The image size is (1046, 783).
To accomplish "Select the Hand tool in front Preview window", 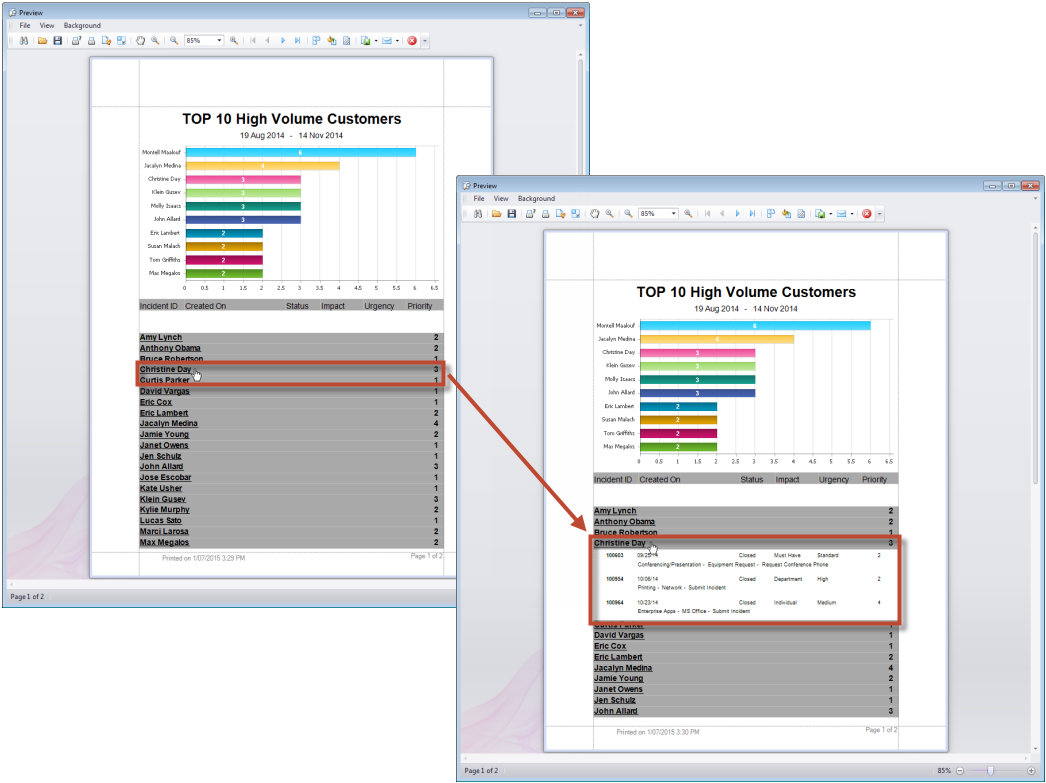I will 595,214.
